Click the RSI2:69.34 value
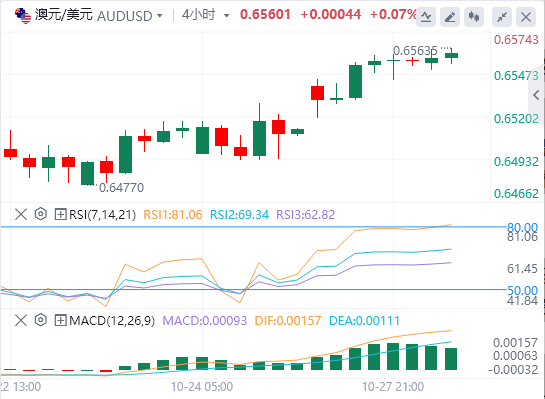The width and height of the screenshot is (545, 399). click(x=239, y=214)
